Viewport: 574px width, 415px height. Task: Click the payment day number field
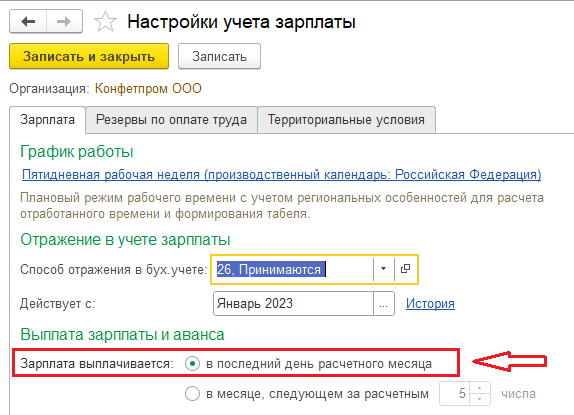[455, 394]
